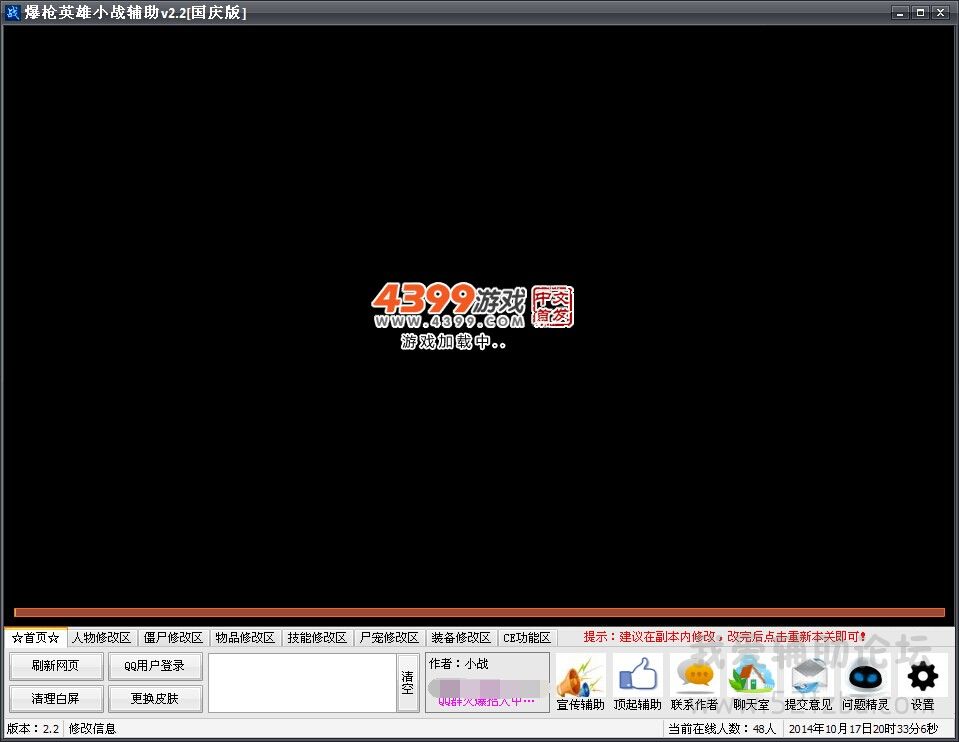Open the 聊天室 house icon

[x=751, y=681]
